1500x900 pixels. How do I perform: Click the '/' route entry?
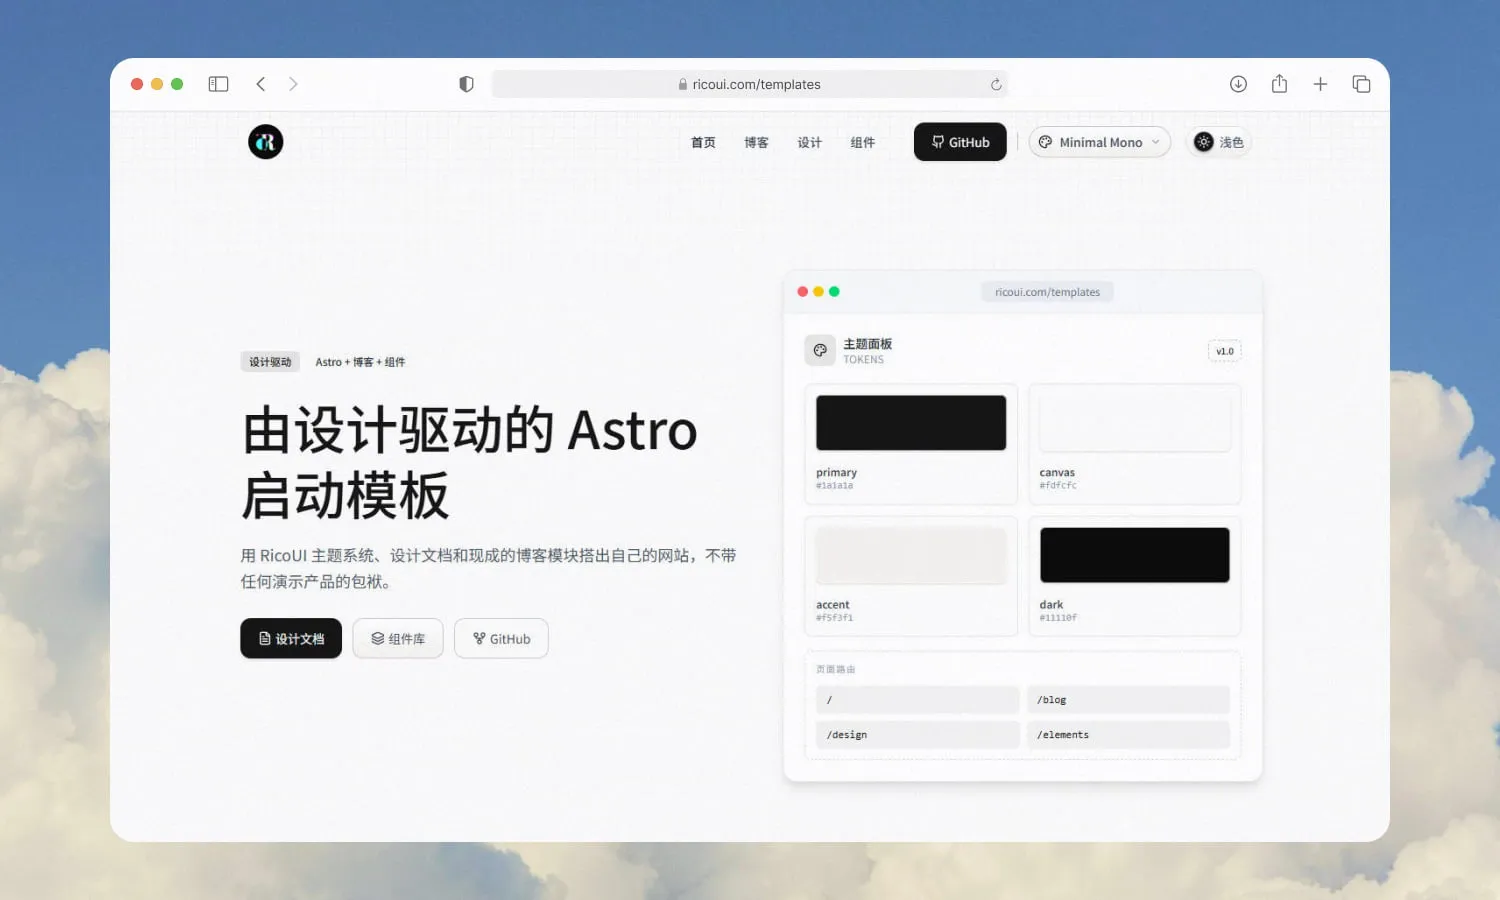click(917, 700)
